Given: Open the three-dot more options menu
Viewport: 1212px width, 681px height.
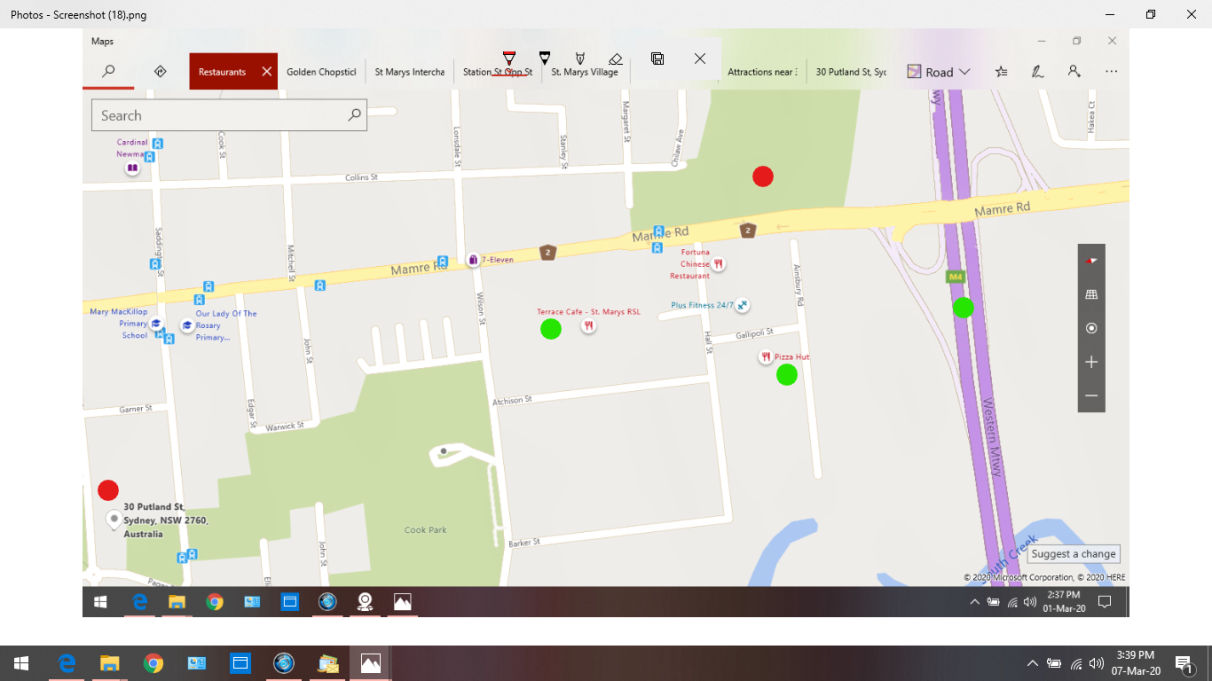Looking at the screenshot, I should tap(1111, 72).
